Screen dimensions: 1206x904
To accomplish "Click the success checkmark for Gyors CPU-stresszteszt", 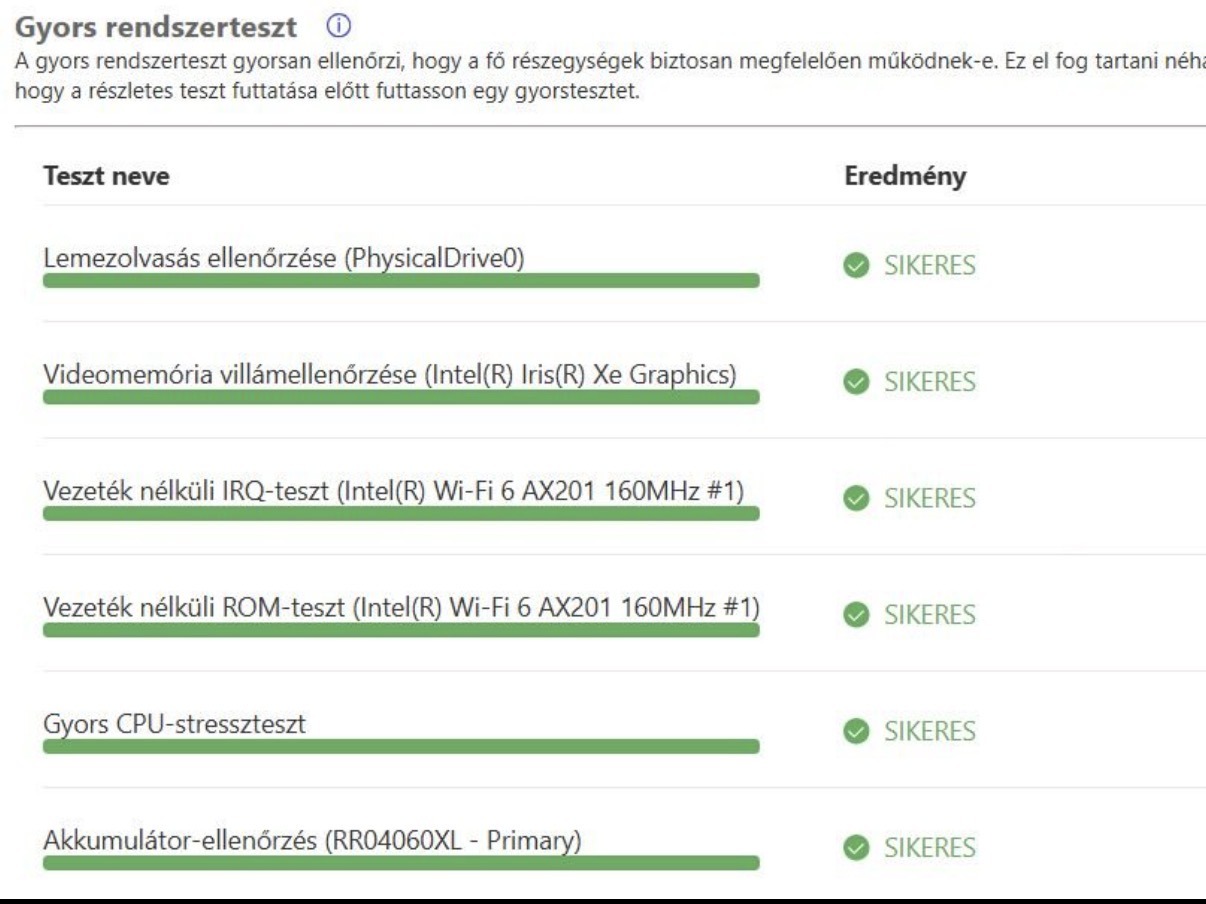I will pyautogui.click(x=855, y=731).
